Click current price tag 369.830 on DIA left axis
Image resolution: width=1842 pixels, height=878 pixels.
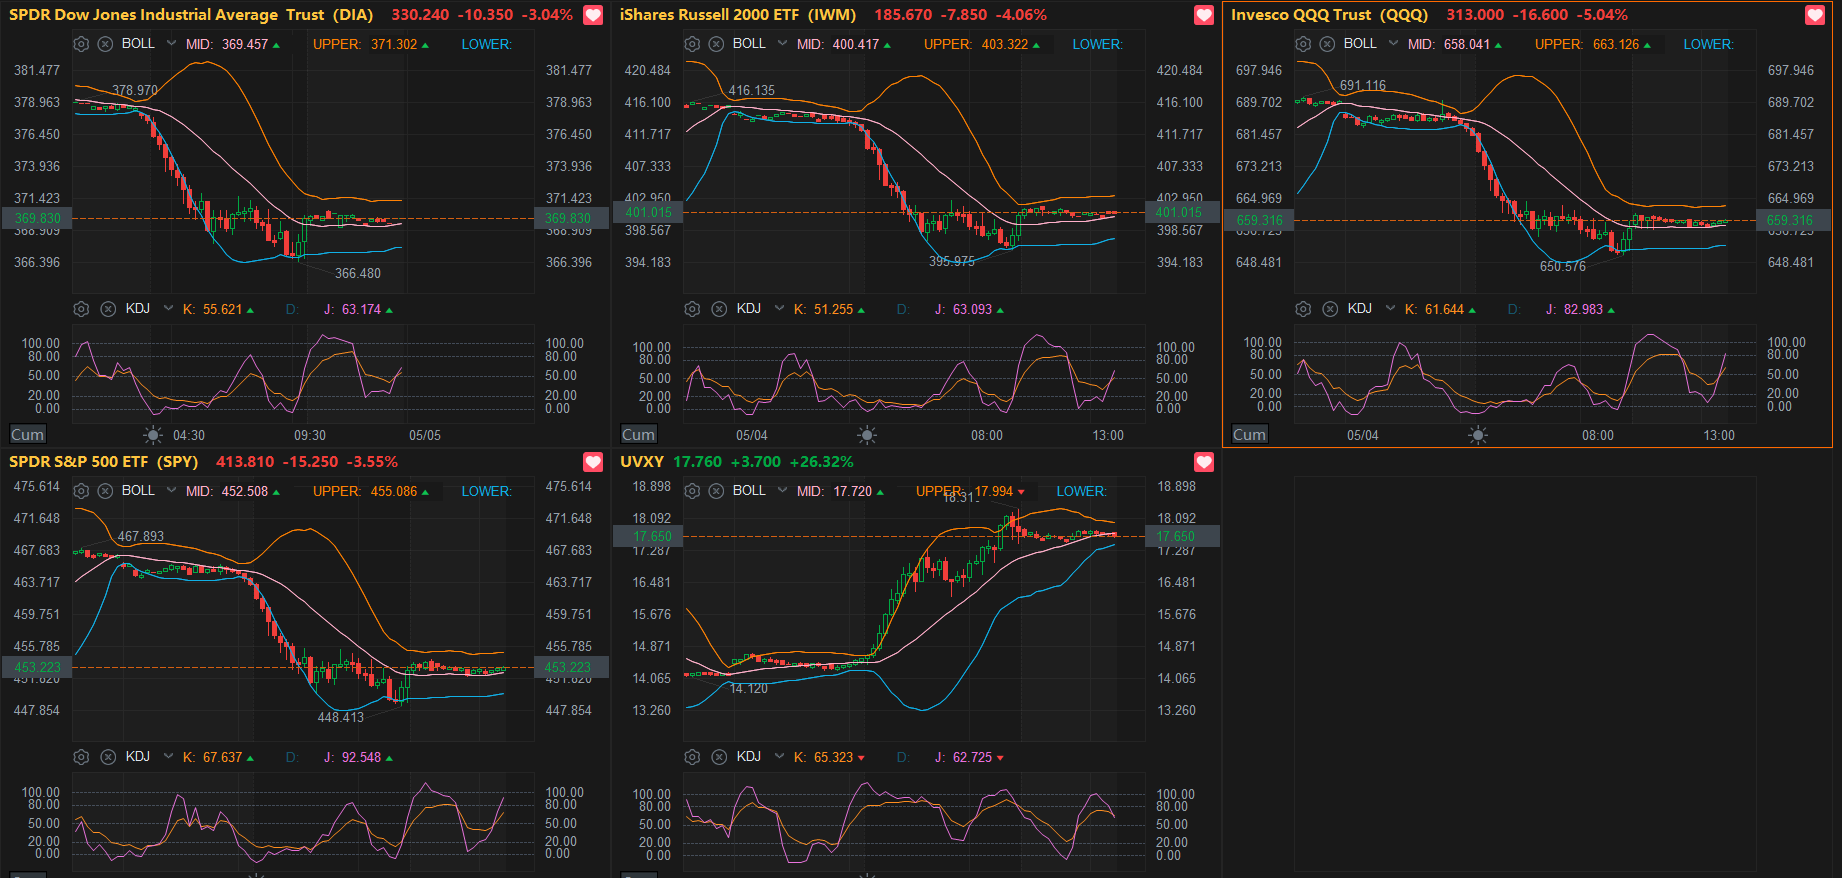(x=37, y=218)
